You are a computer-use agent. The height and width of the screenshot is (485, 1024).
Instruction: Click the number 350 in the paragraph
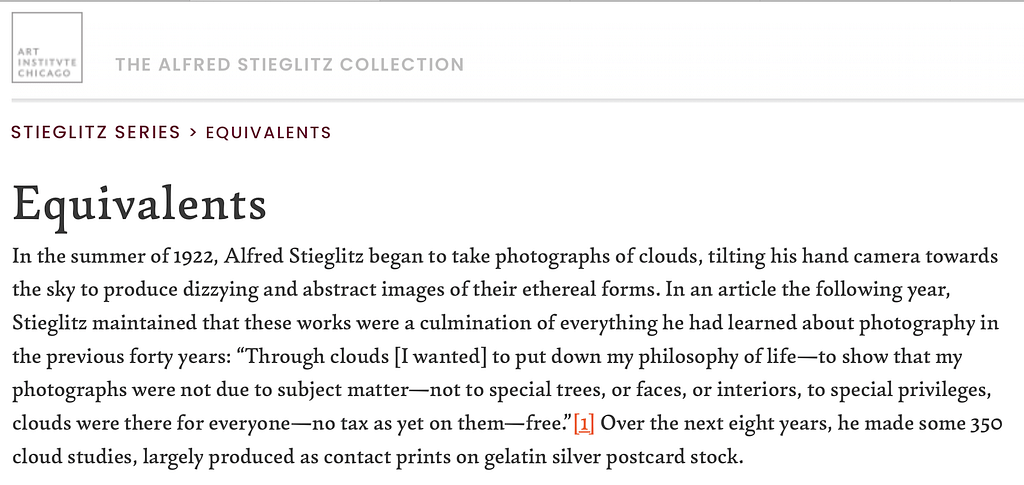coord(986,424)
